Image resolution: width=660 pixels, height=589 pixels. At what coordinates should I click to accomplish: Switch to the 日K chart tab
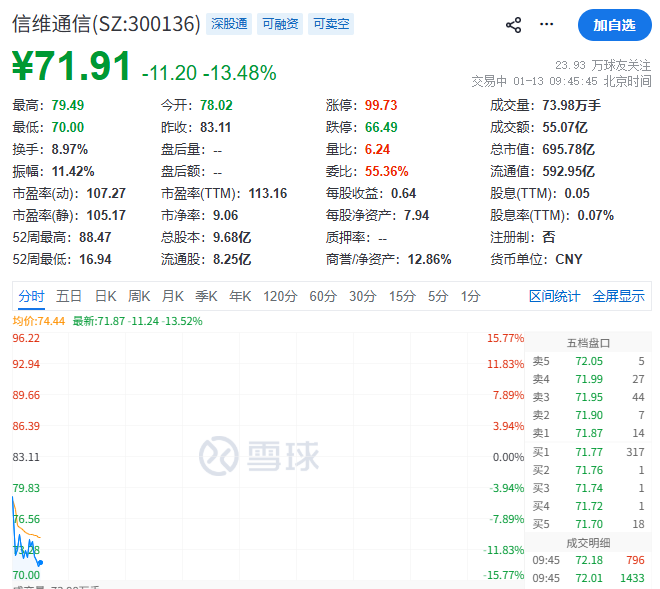coord(105,296)
